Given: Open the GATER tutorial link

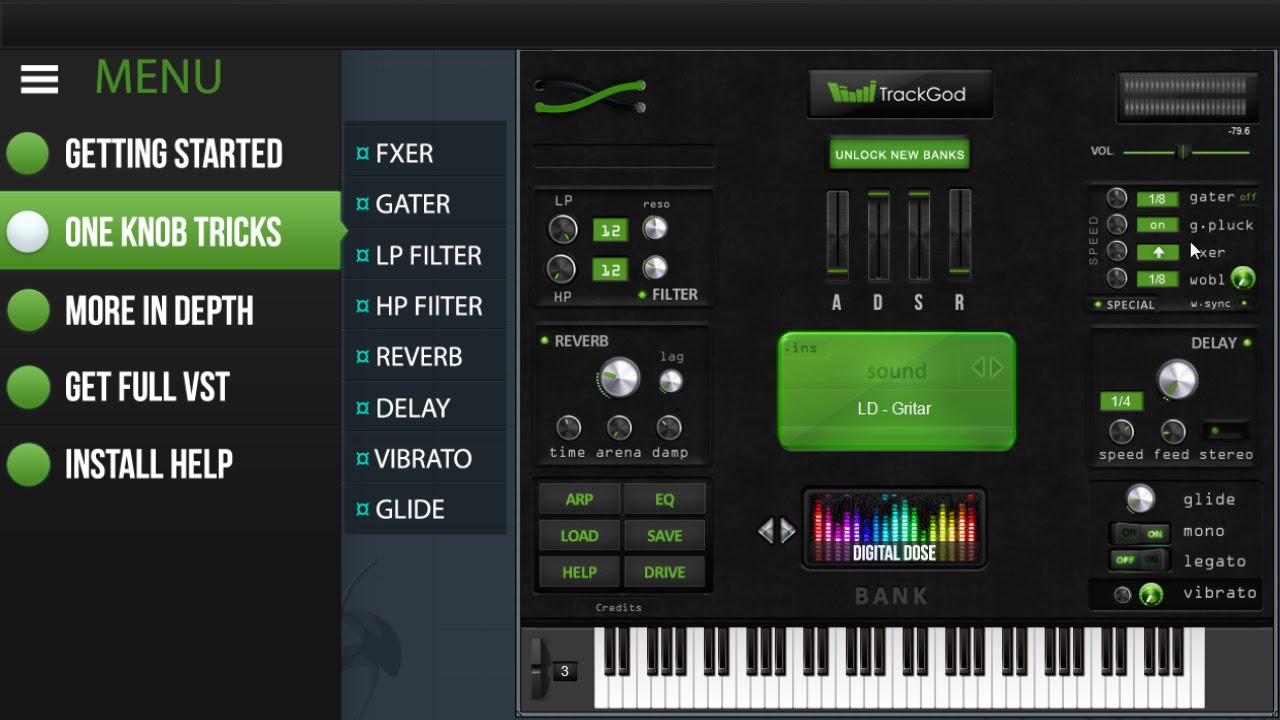Looking at the screenshot, I should coord(424,204).
